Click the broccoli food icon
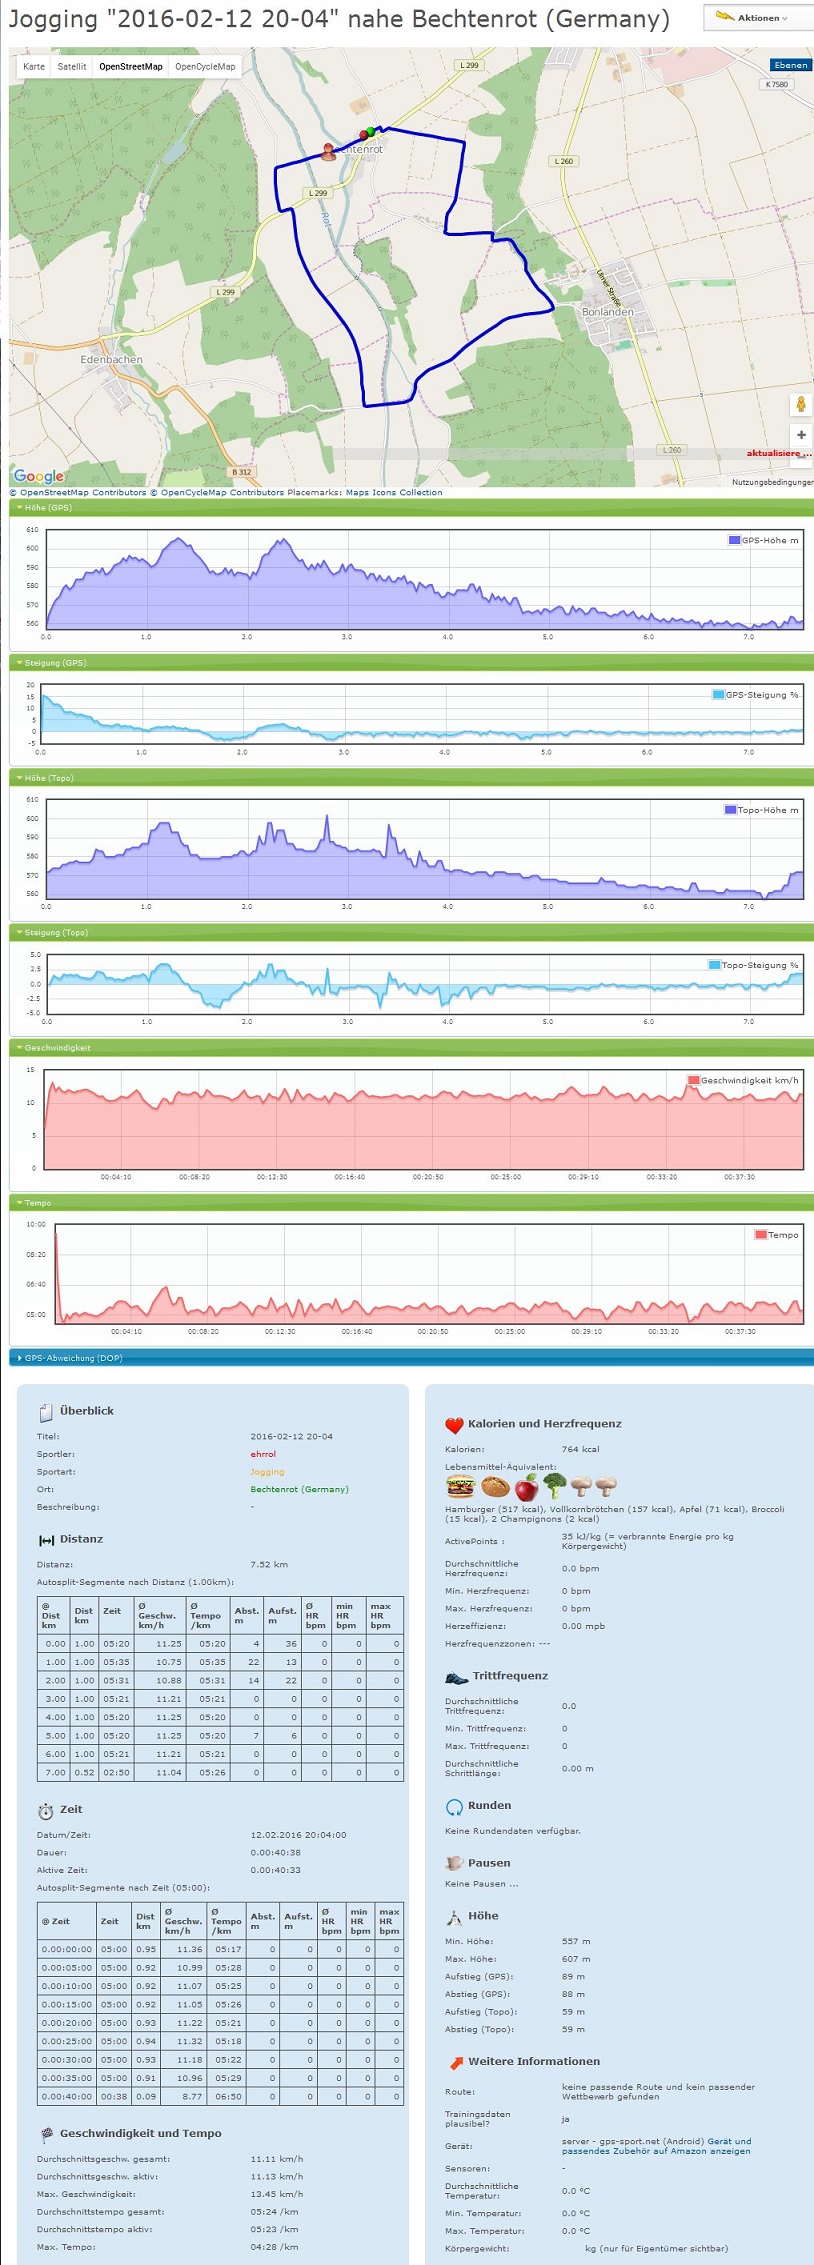The height and width of the screenshot is (2265, 814). (x=555, y=1486)
